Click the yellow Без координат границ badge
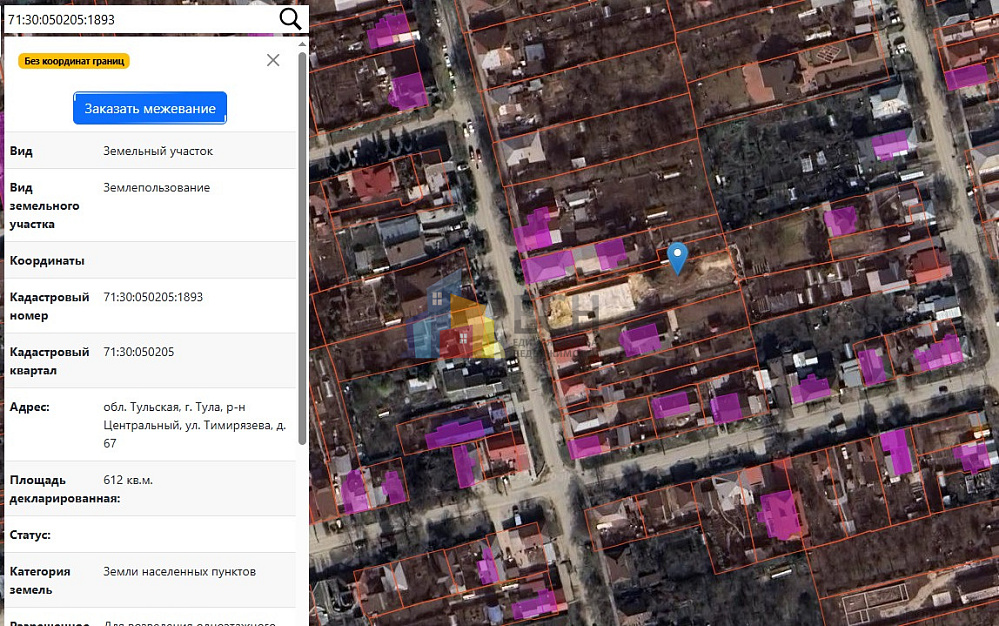The width and height of the screenshot is (999, 626). click(75, 61)
